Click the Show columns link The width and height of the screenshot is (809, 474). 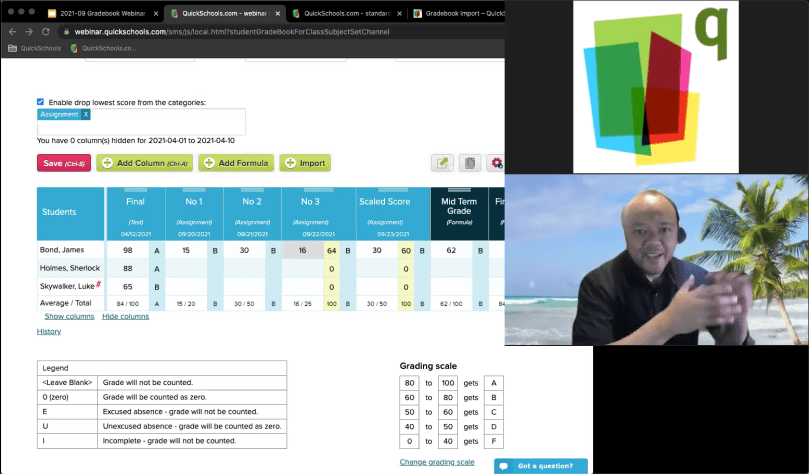69,316
